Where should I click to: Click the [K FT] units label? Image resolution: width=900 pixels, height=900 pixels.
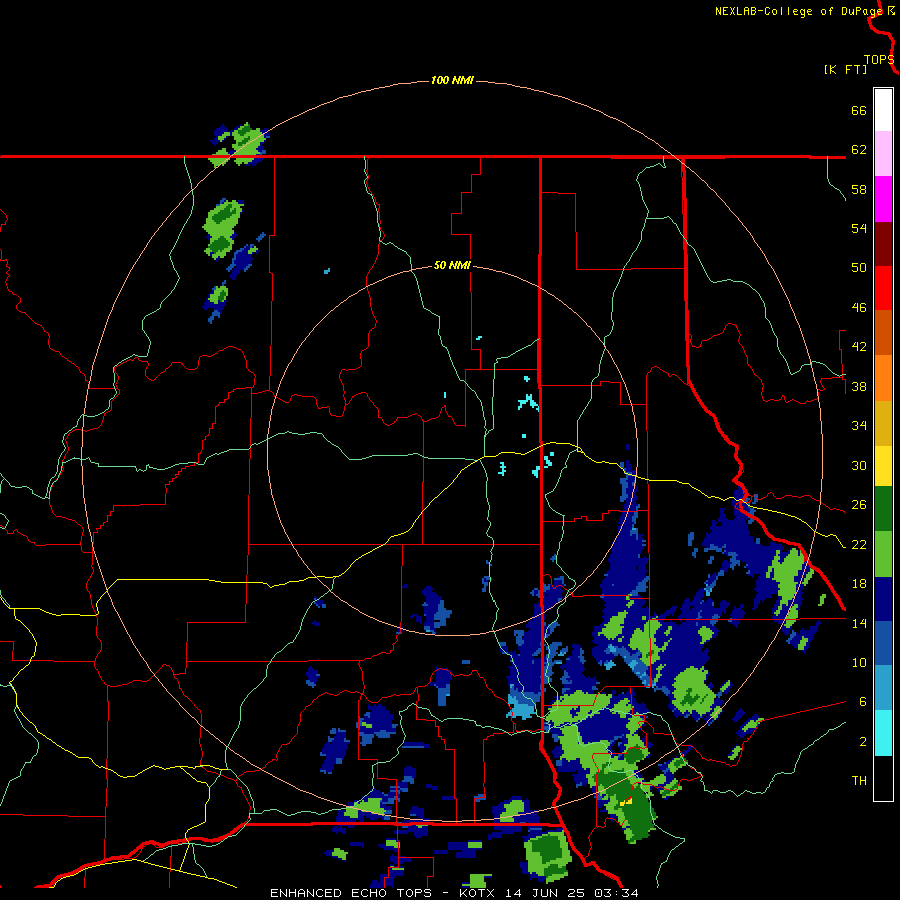[x=845, y=70]
